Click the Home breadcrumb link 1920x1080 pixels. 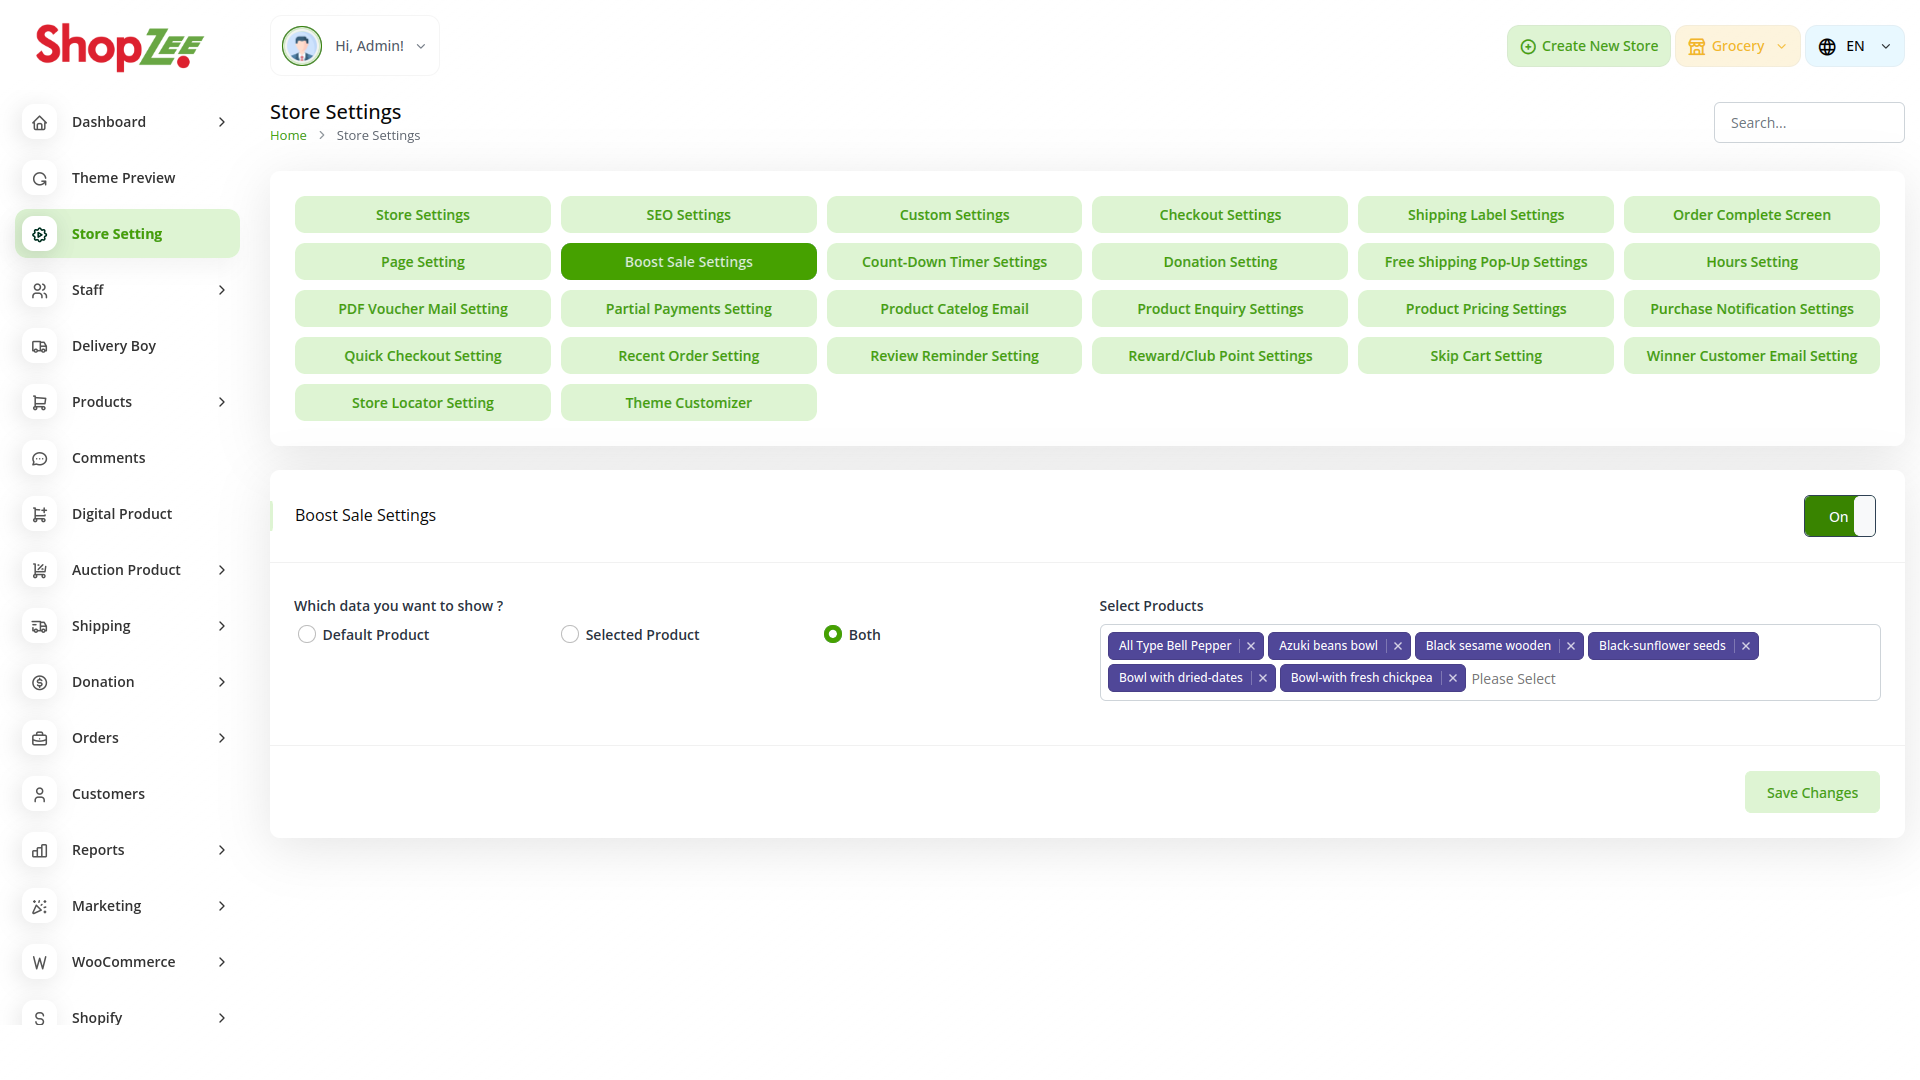pyautogui.click(x=288, y=136)
